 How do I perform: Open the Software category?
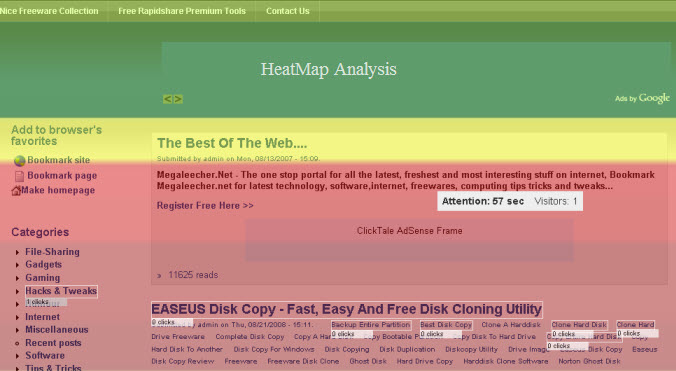click(45, 355)
